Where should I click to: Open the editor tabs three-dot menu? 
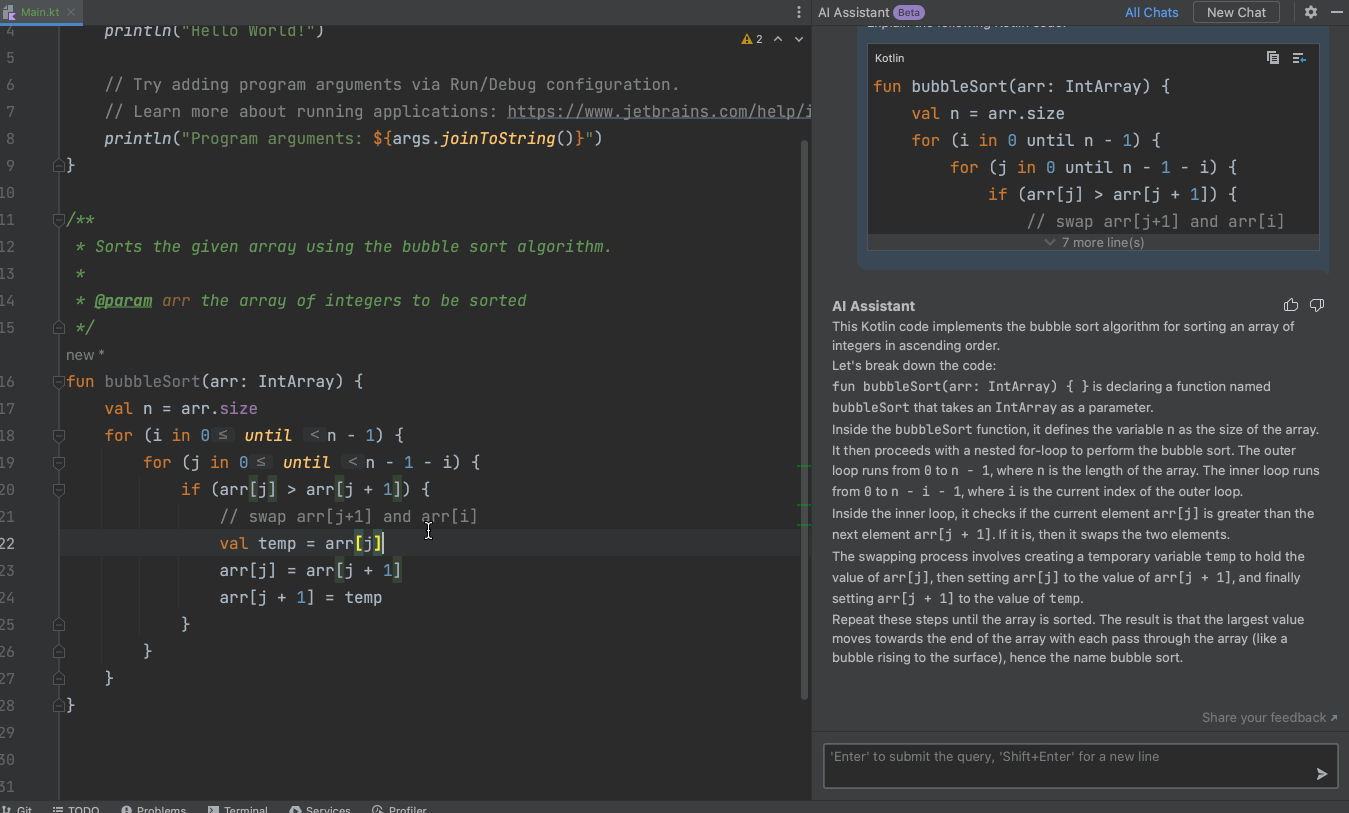click(798, 12)
